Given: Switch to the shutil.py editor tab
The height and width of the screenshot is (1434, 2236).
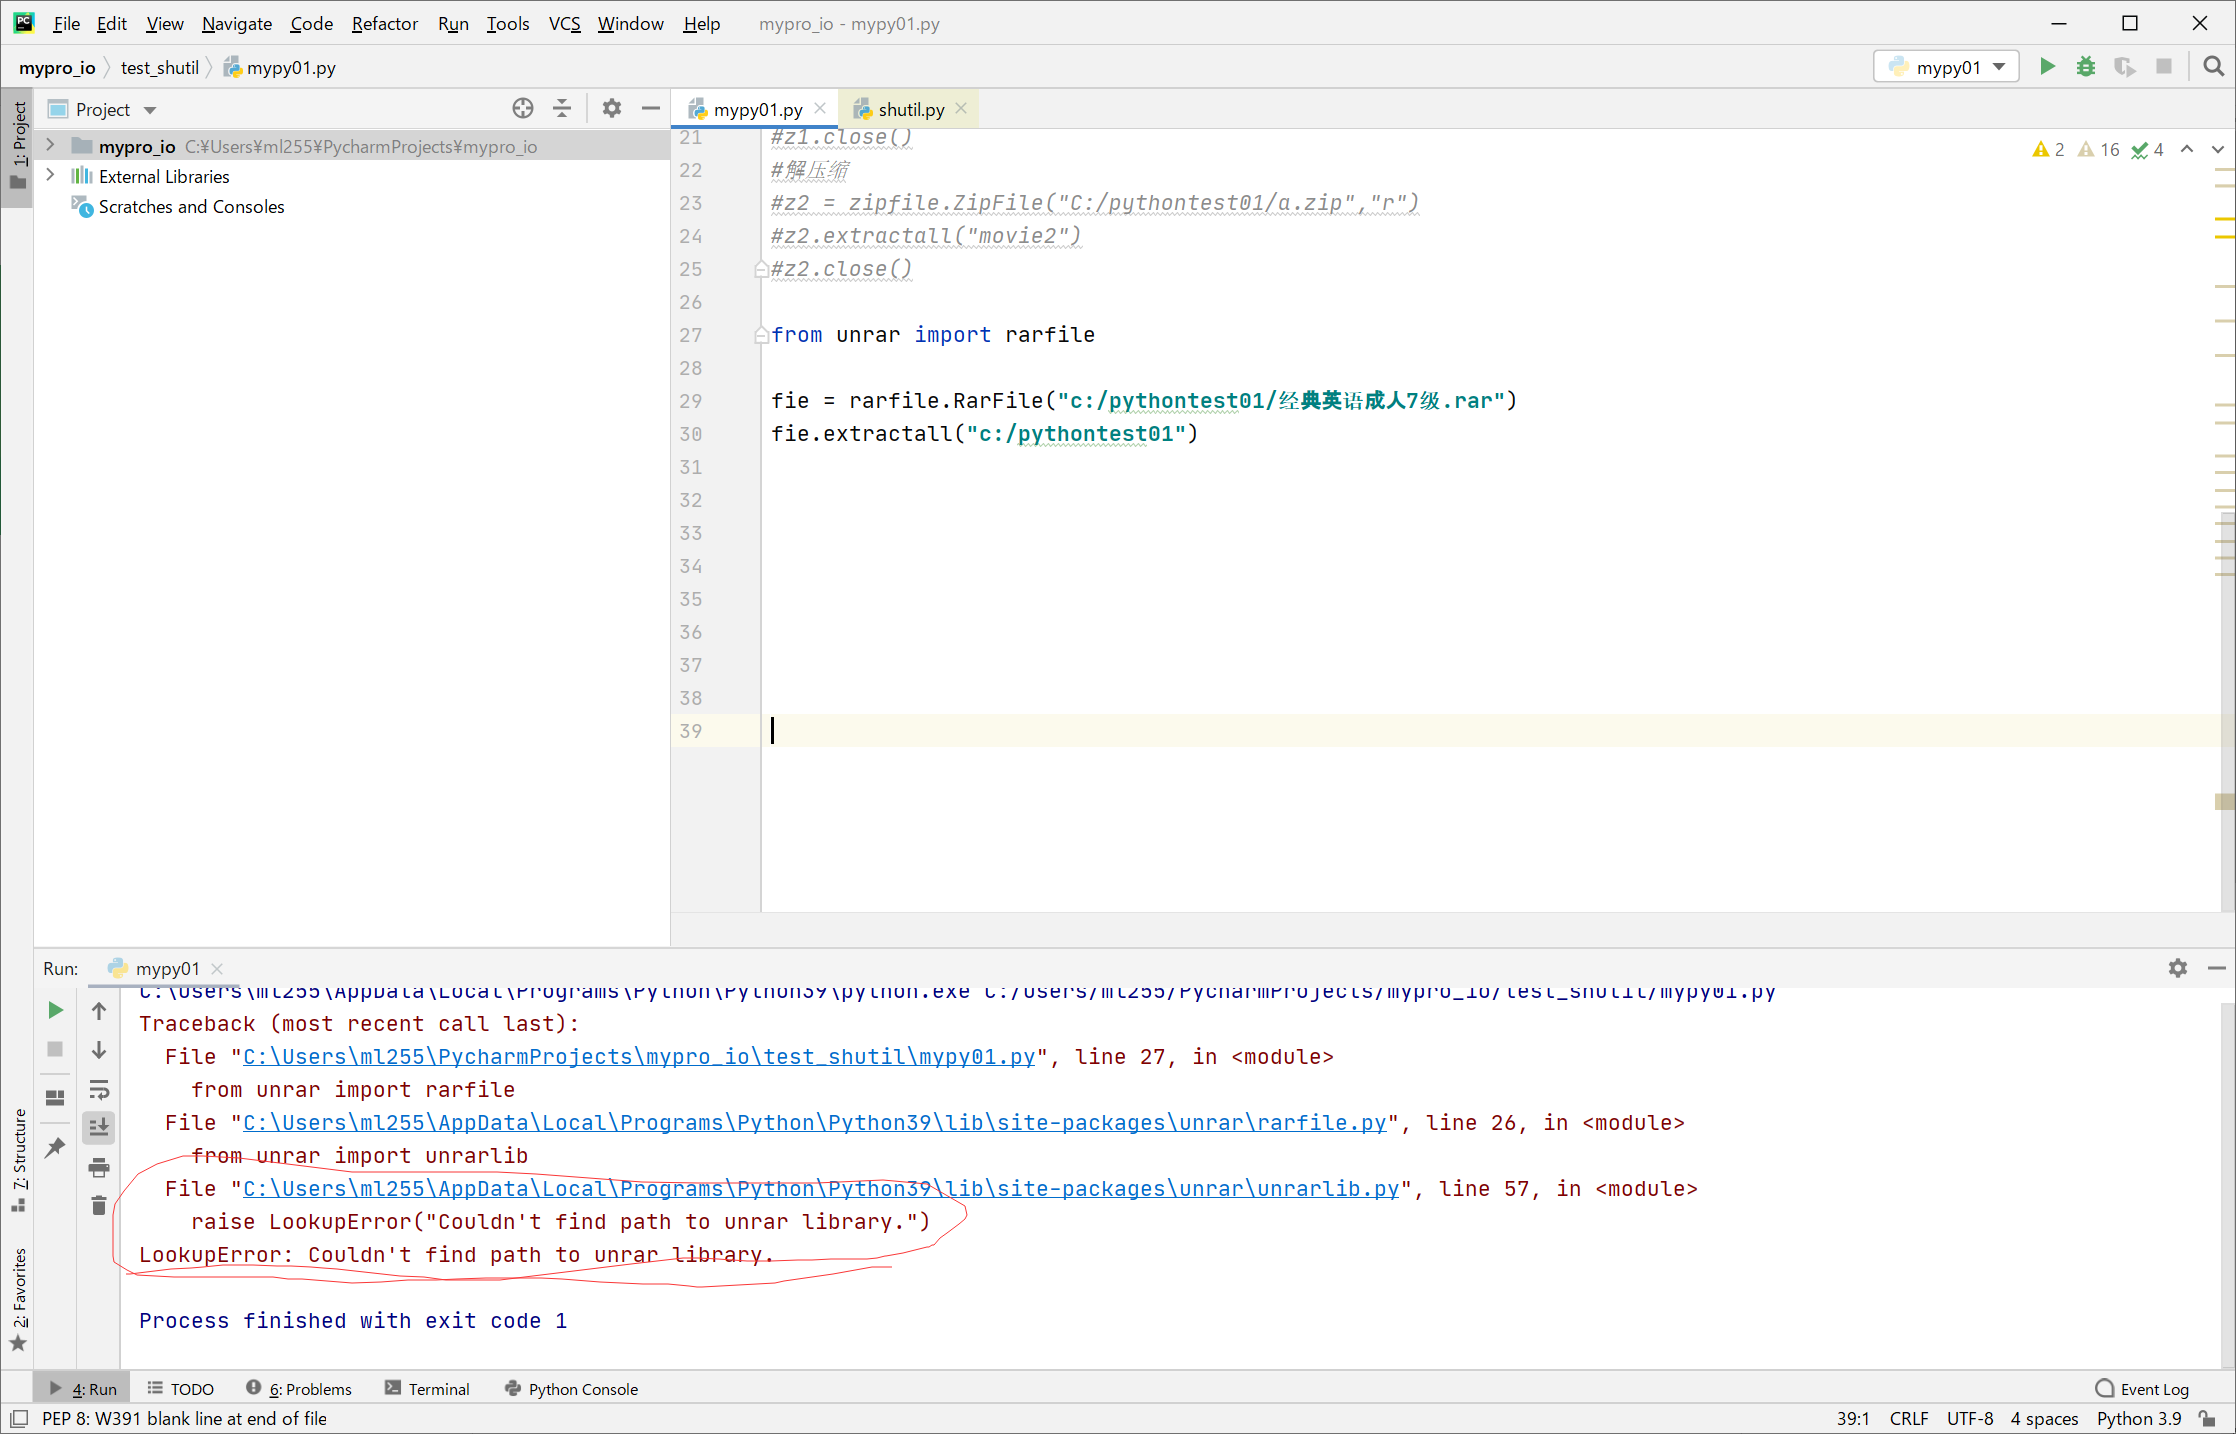Looking at the screenshot, I should (910, 109).
